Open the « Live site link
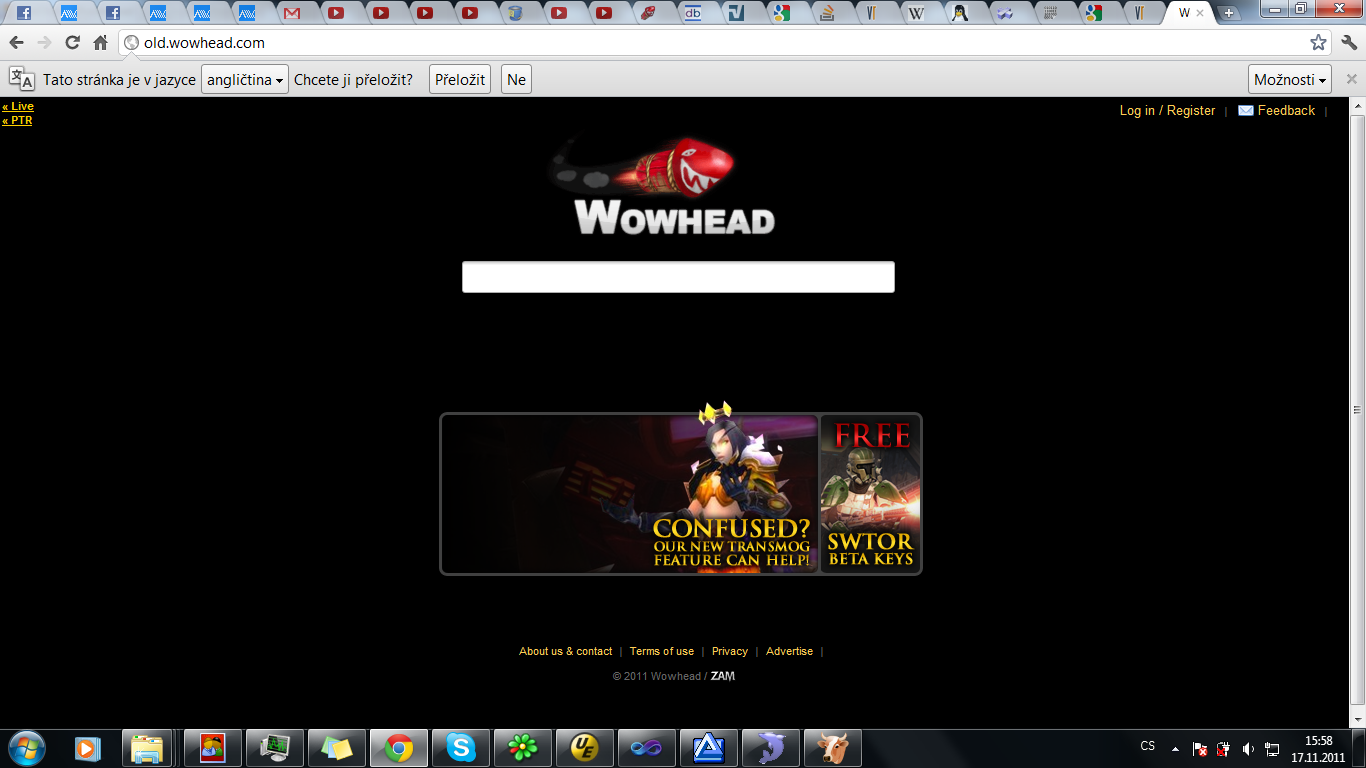 click(x=18, y=106)
